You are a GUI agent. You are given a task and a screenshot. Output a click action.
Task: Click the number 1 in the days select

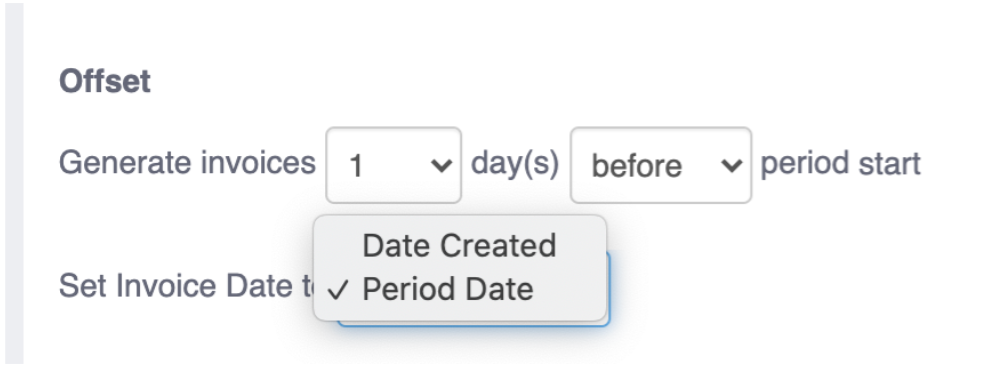356,167
